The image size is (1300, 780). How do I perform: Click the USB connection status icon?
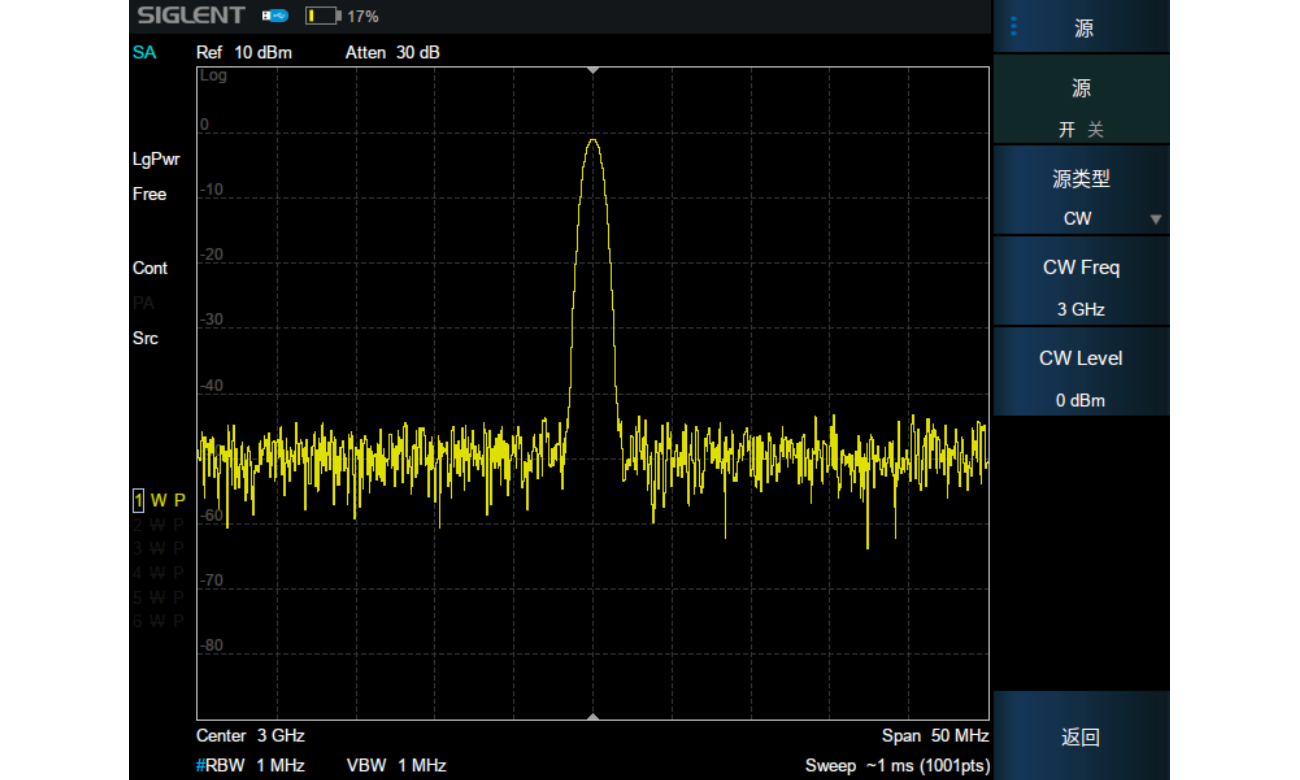pyautogui.click(x=275, y=16)
